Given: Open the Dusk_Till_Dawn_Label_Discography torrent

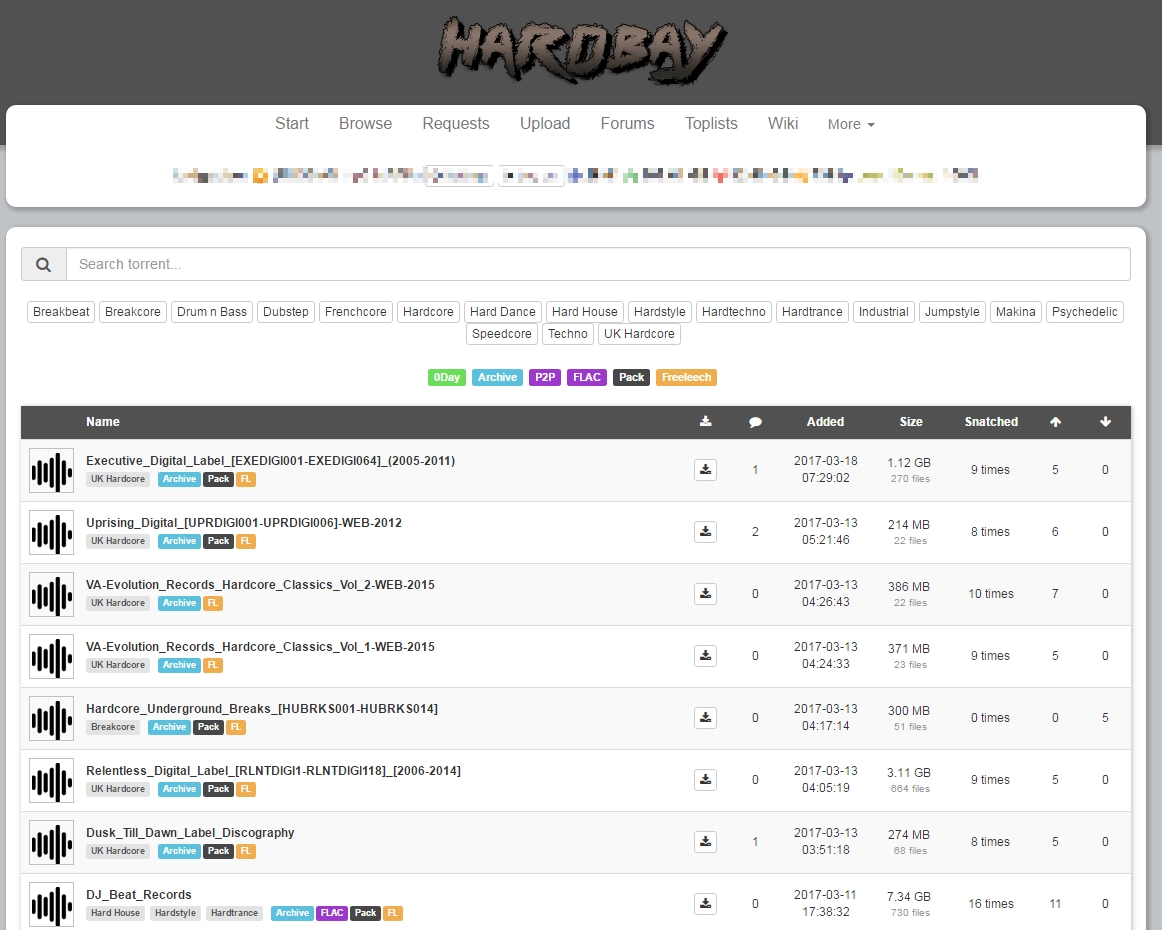Looking at the screenshot, I should click(x=190, y=833).
